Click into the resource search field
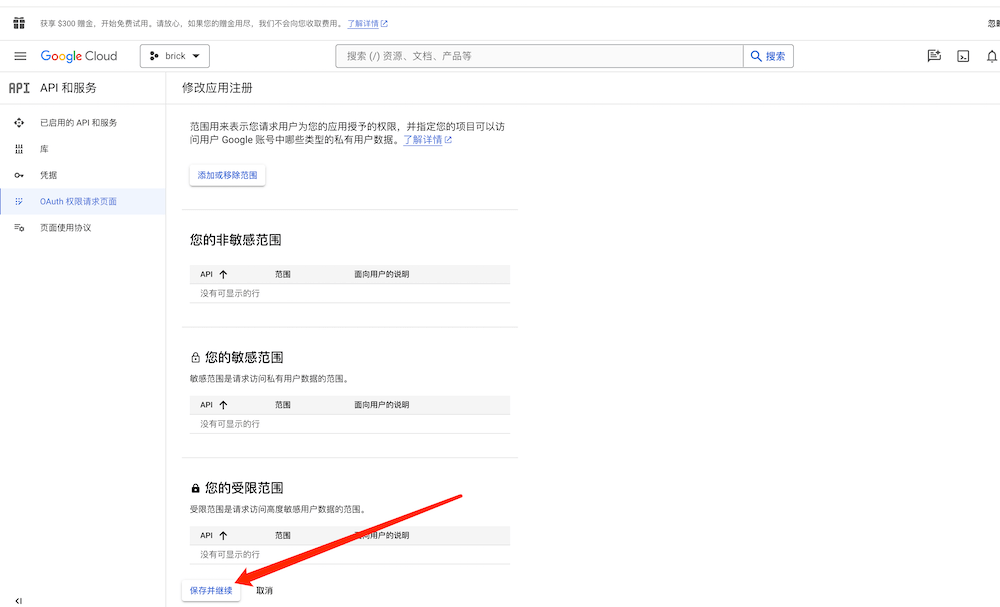The width and height of the screenshot is (1000, 607). [540, 56]
